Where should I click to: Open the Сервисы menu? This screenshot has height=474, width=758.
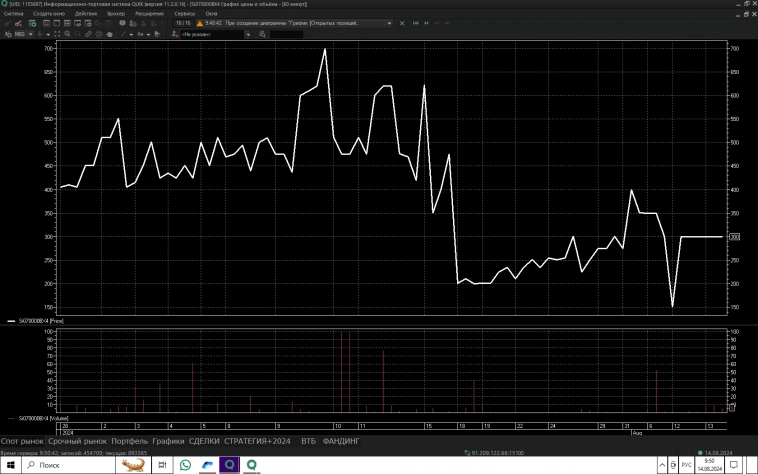point(185,14)
